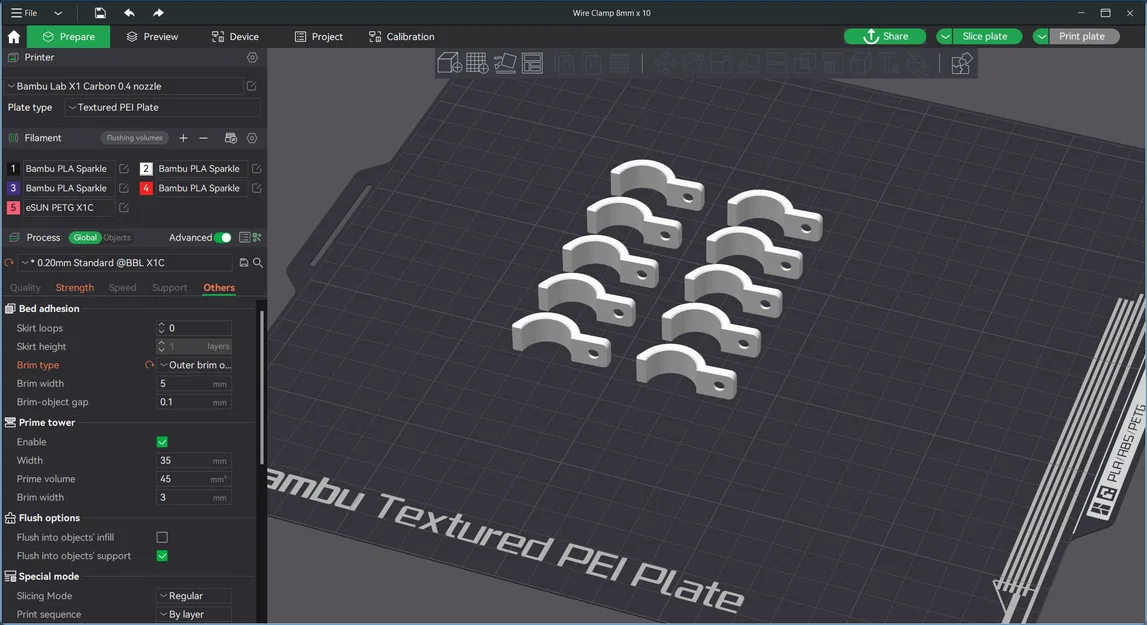Search process settings magnifier icon

tap(257, 263)
